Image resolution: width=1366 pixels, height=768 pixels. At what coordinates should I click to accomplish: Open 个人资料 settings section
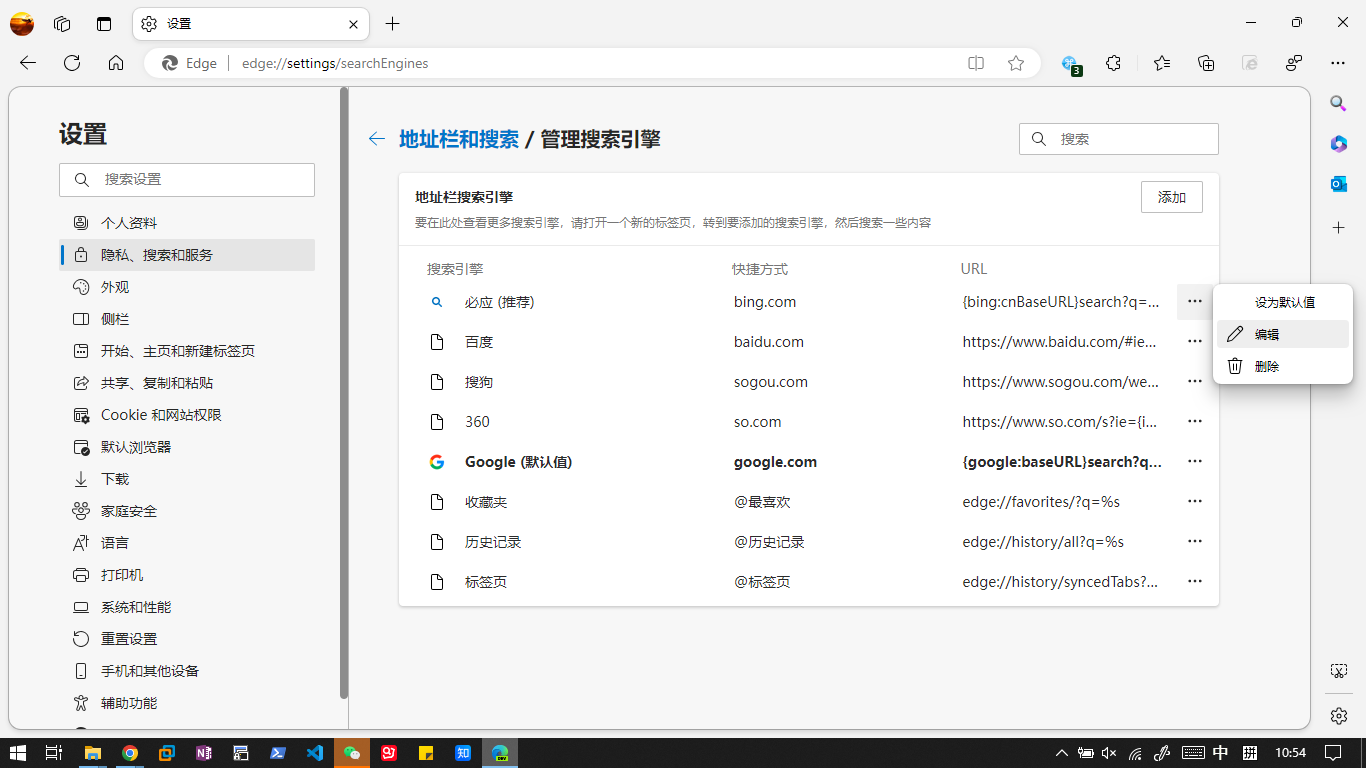[187, 223]
